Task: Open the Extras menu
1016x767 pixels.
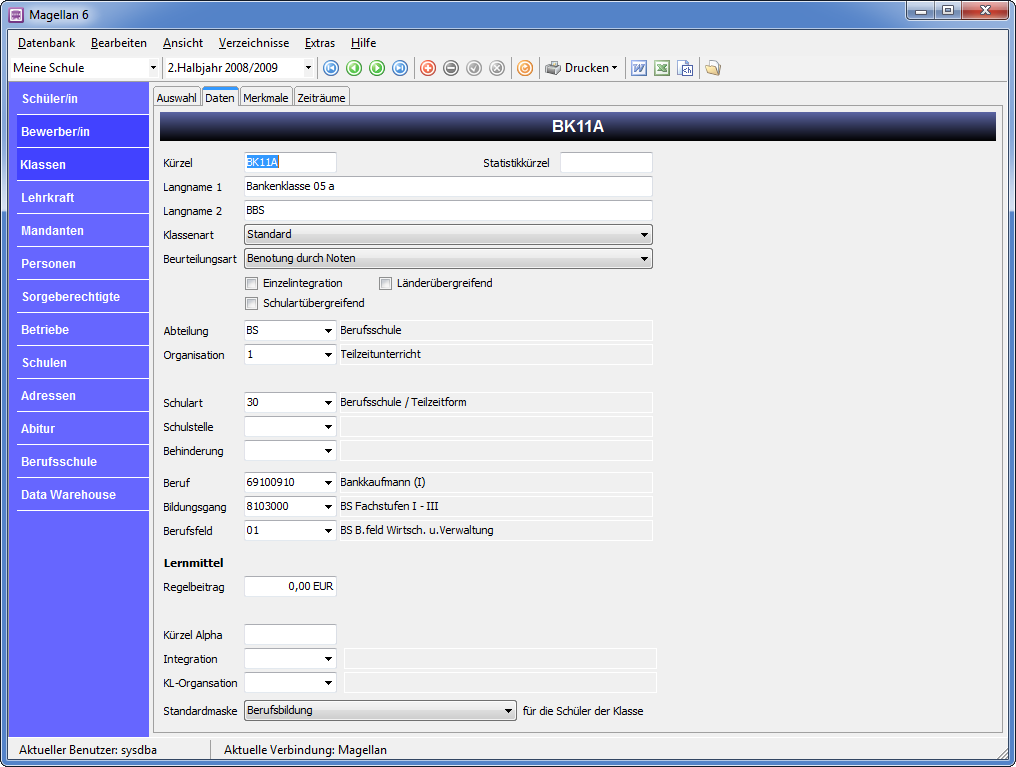Action: [x=320, y=43]
